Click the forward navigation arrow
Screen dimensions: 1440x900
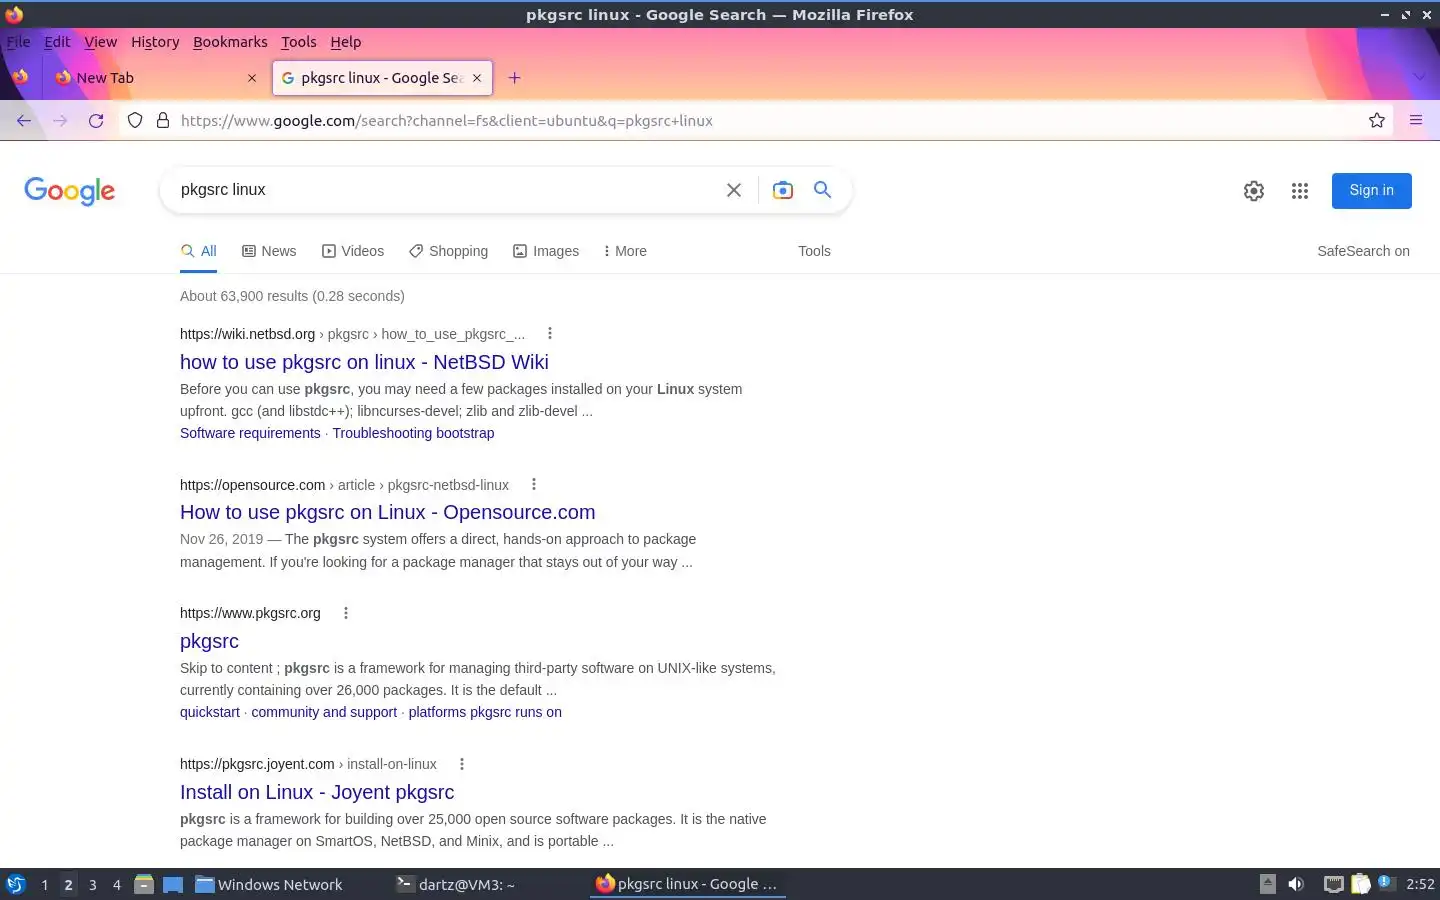pos(60,121)
